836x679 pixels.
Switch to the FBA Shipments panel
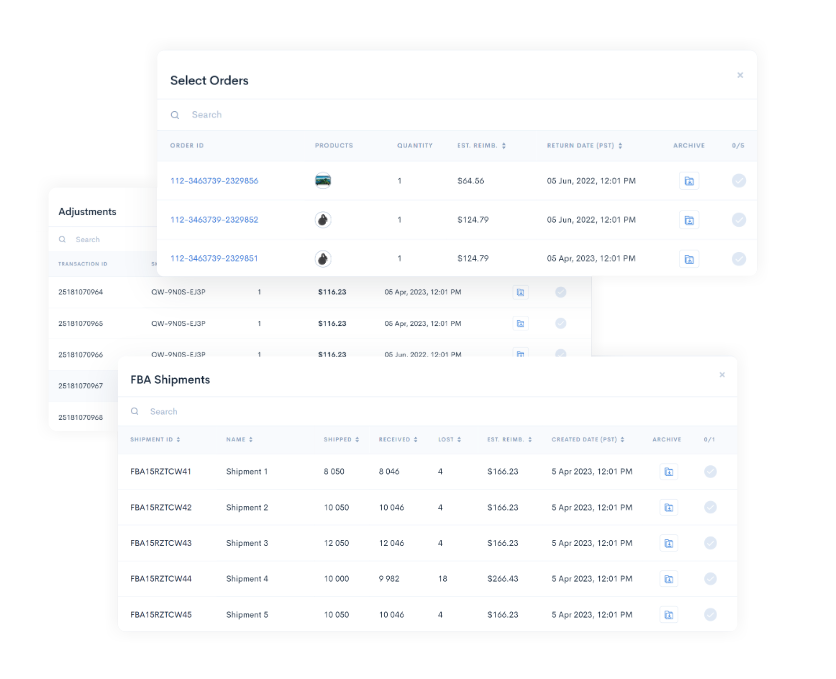coord(172,379)
